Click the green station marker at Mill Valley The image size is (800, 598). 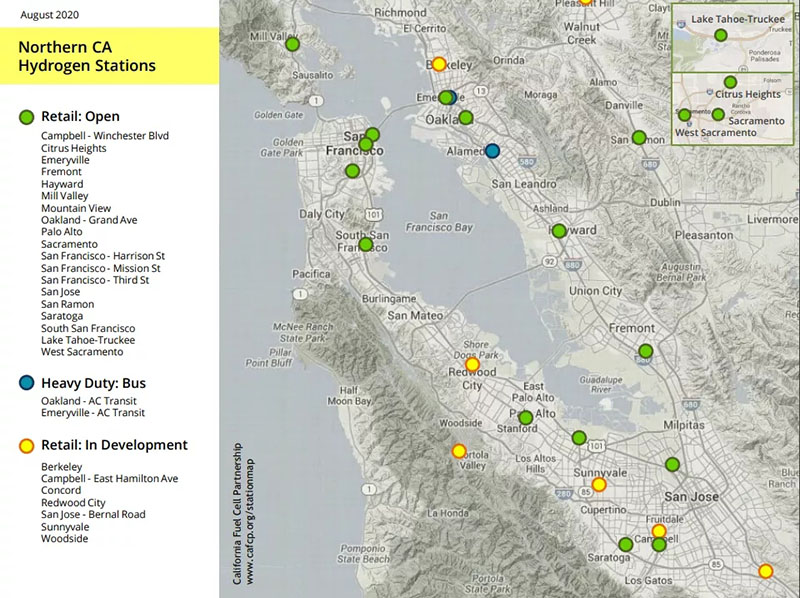point(293,44)
